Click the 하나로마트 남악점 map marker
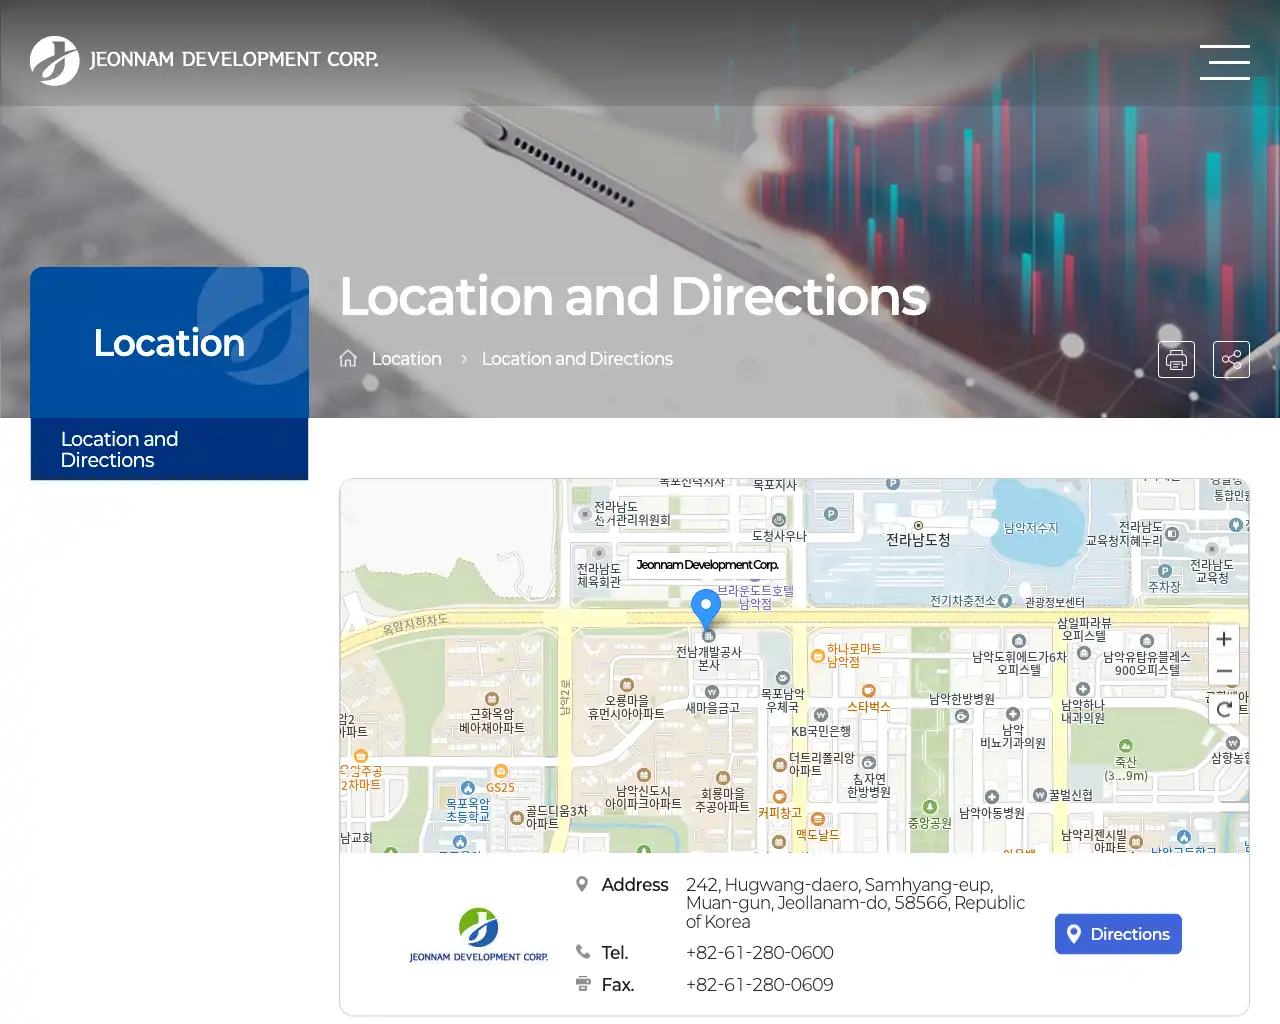Screen dimensions: 1280x1024 (818, 656)
